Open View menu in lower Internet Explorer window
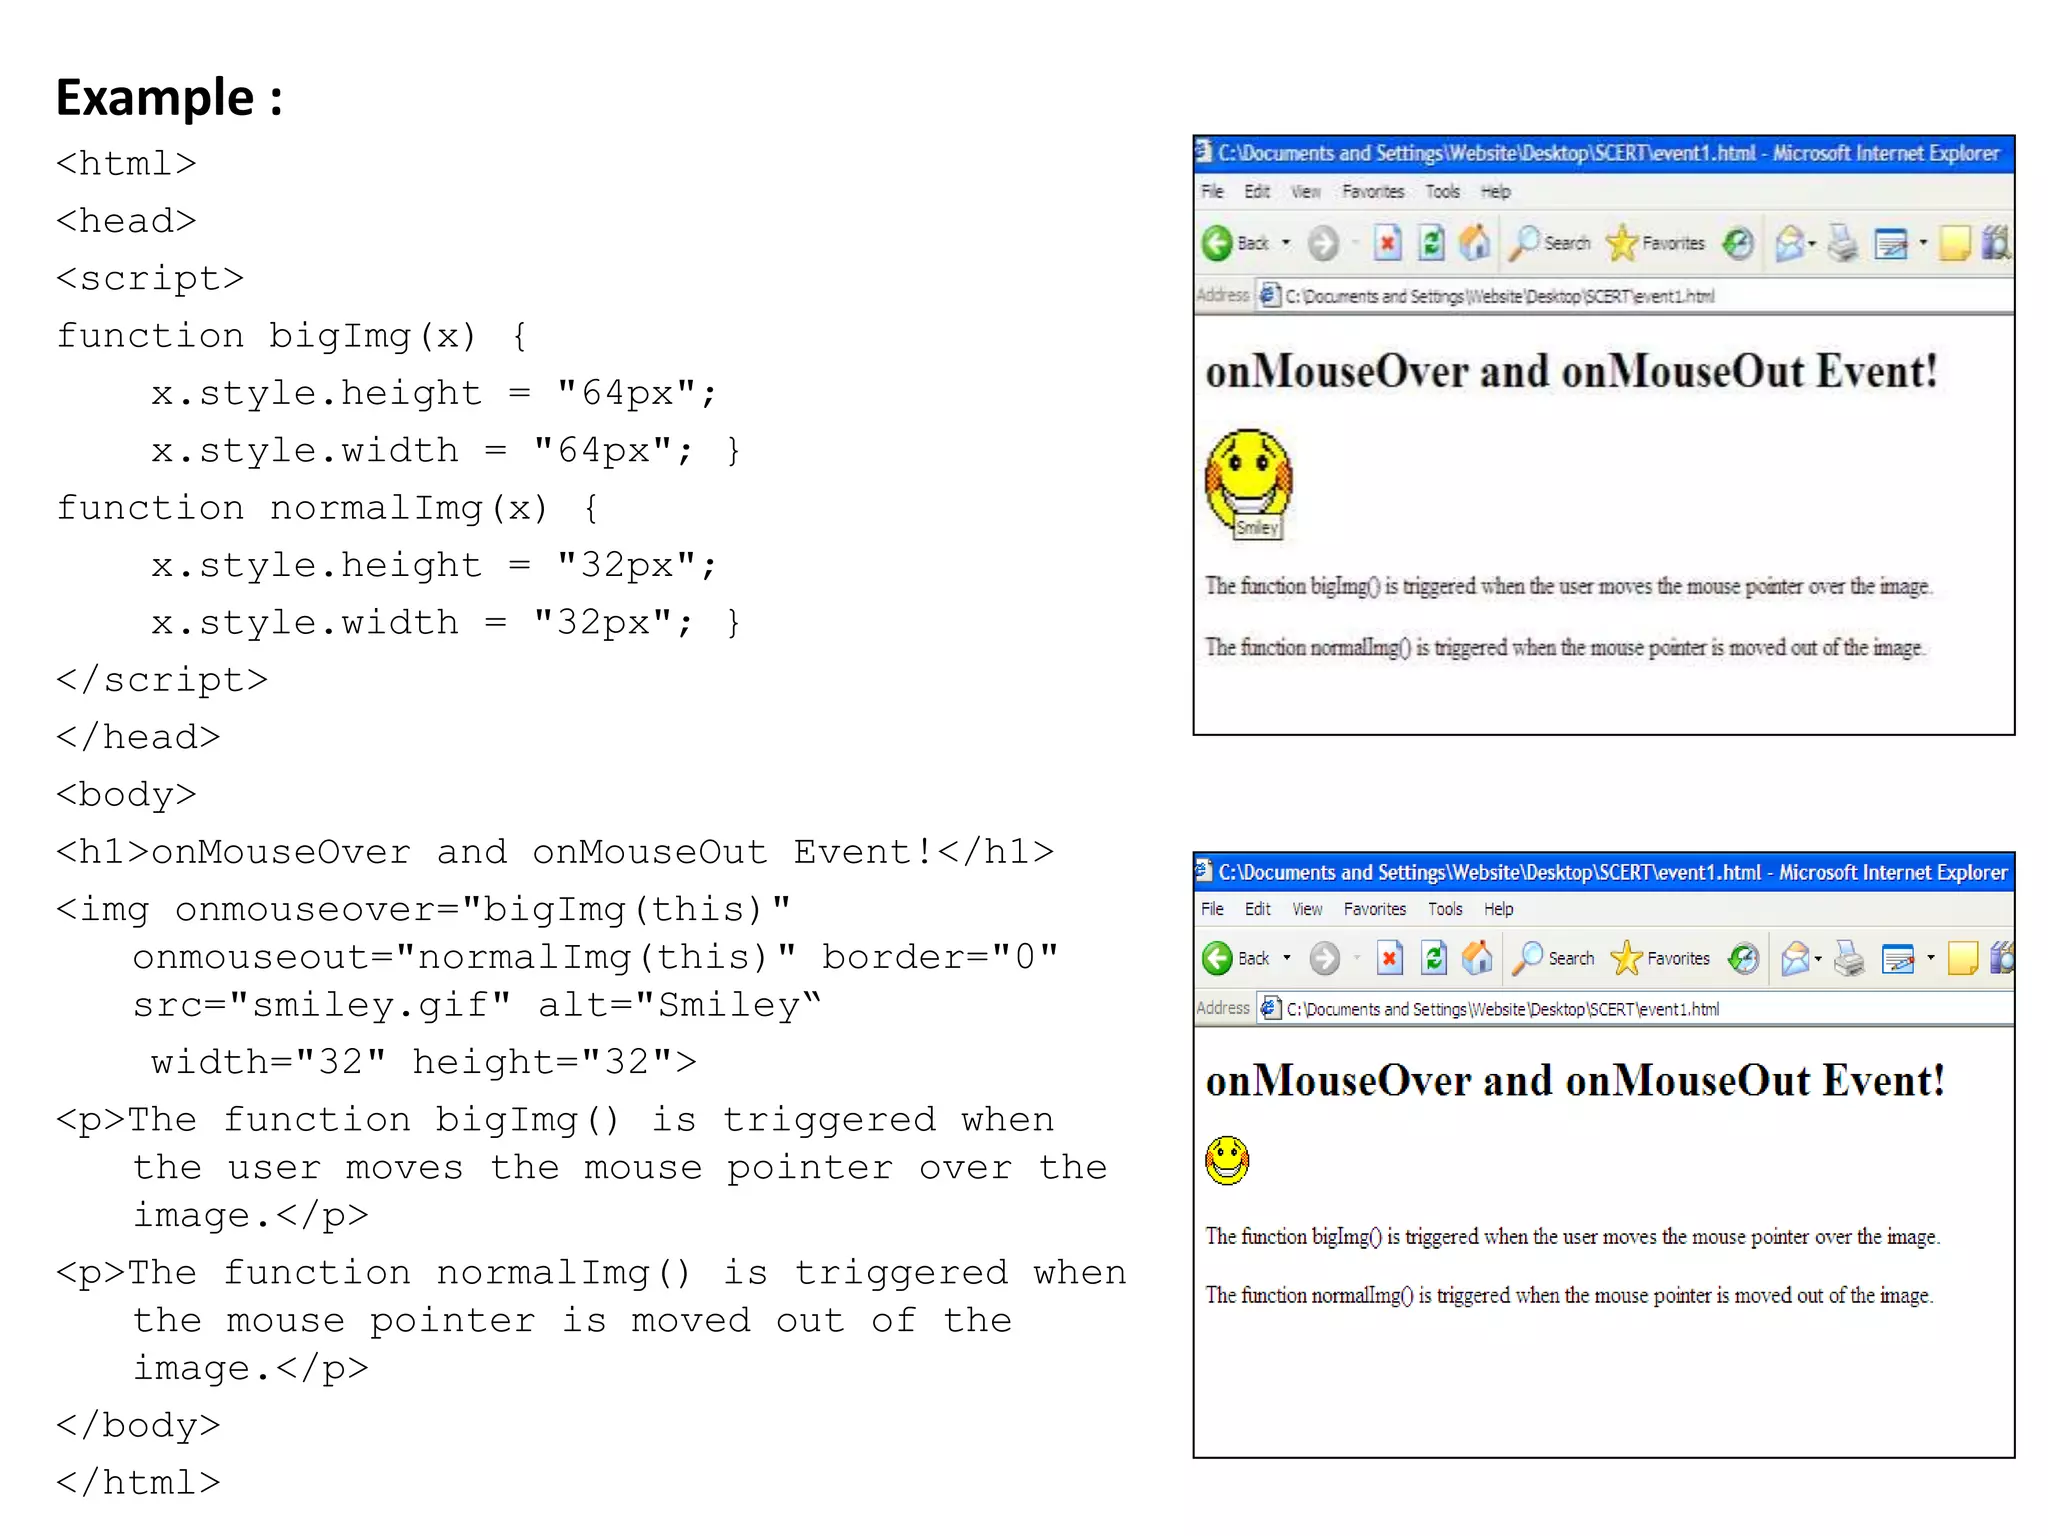Image resolution: width=2048 pixels, height=1536 pixels. pyautogui.click(x=1307, y=909)
